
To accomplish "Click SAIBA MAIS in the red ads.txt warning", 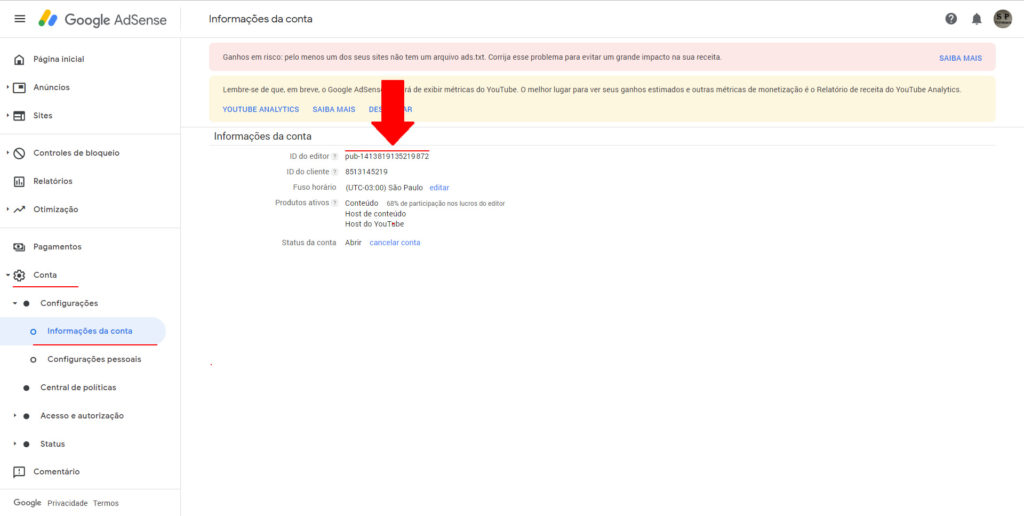I will pos(960,58).
